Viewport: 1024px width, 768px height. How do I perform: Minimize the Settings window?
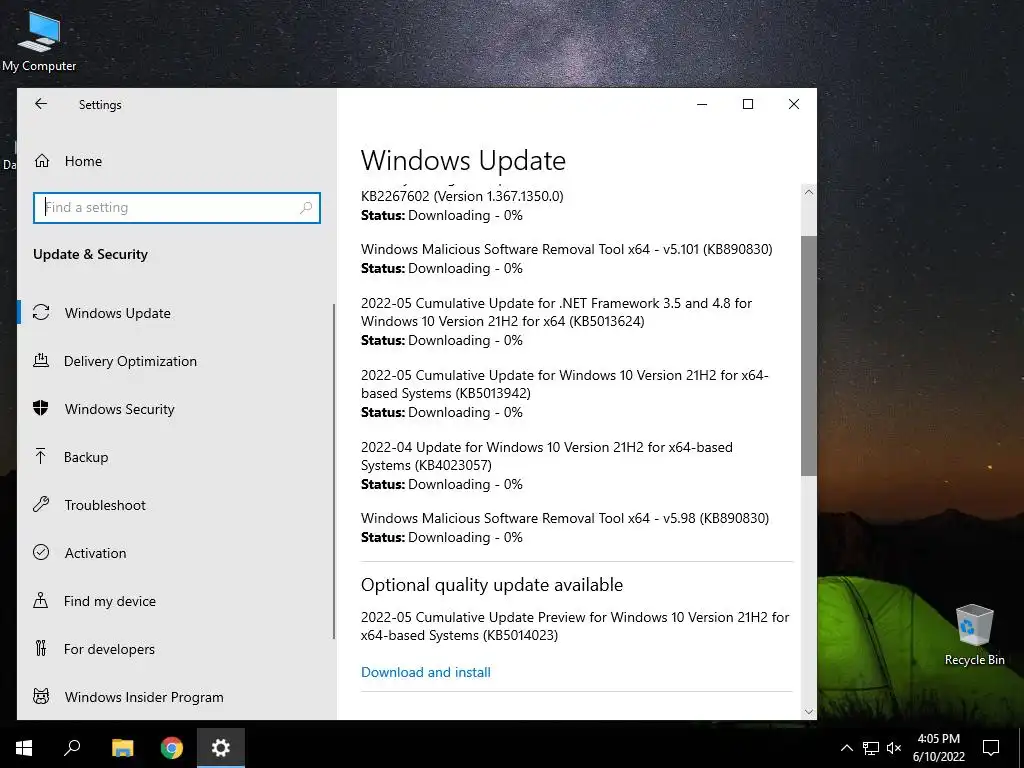(702, 104)
